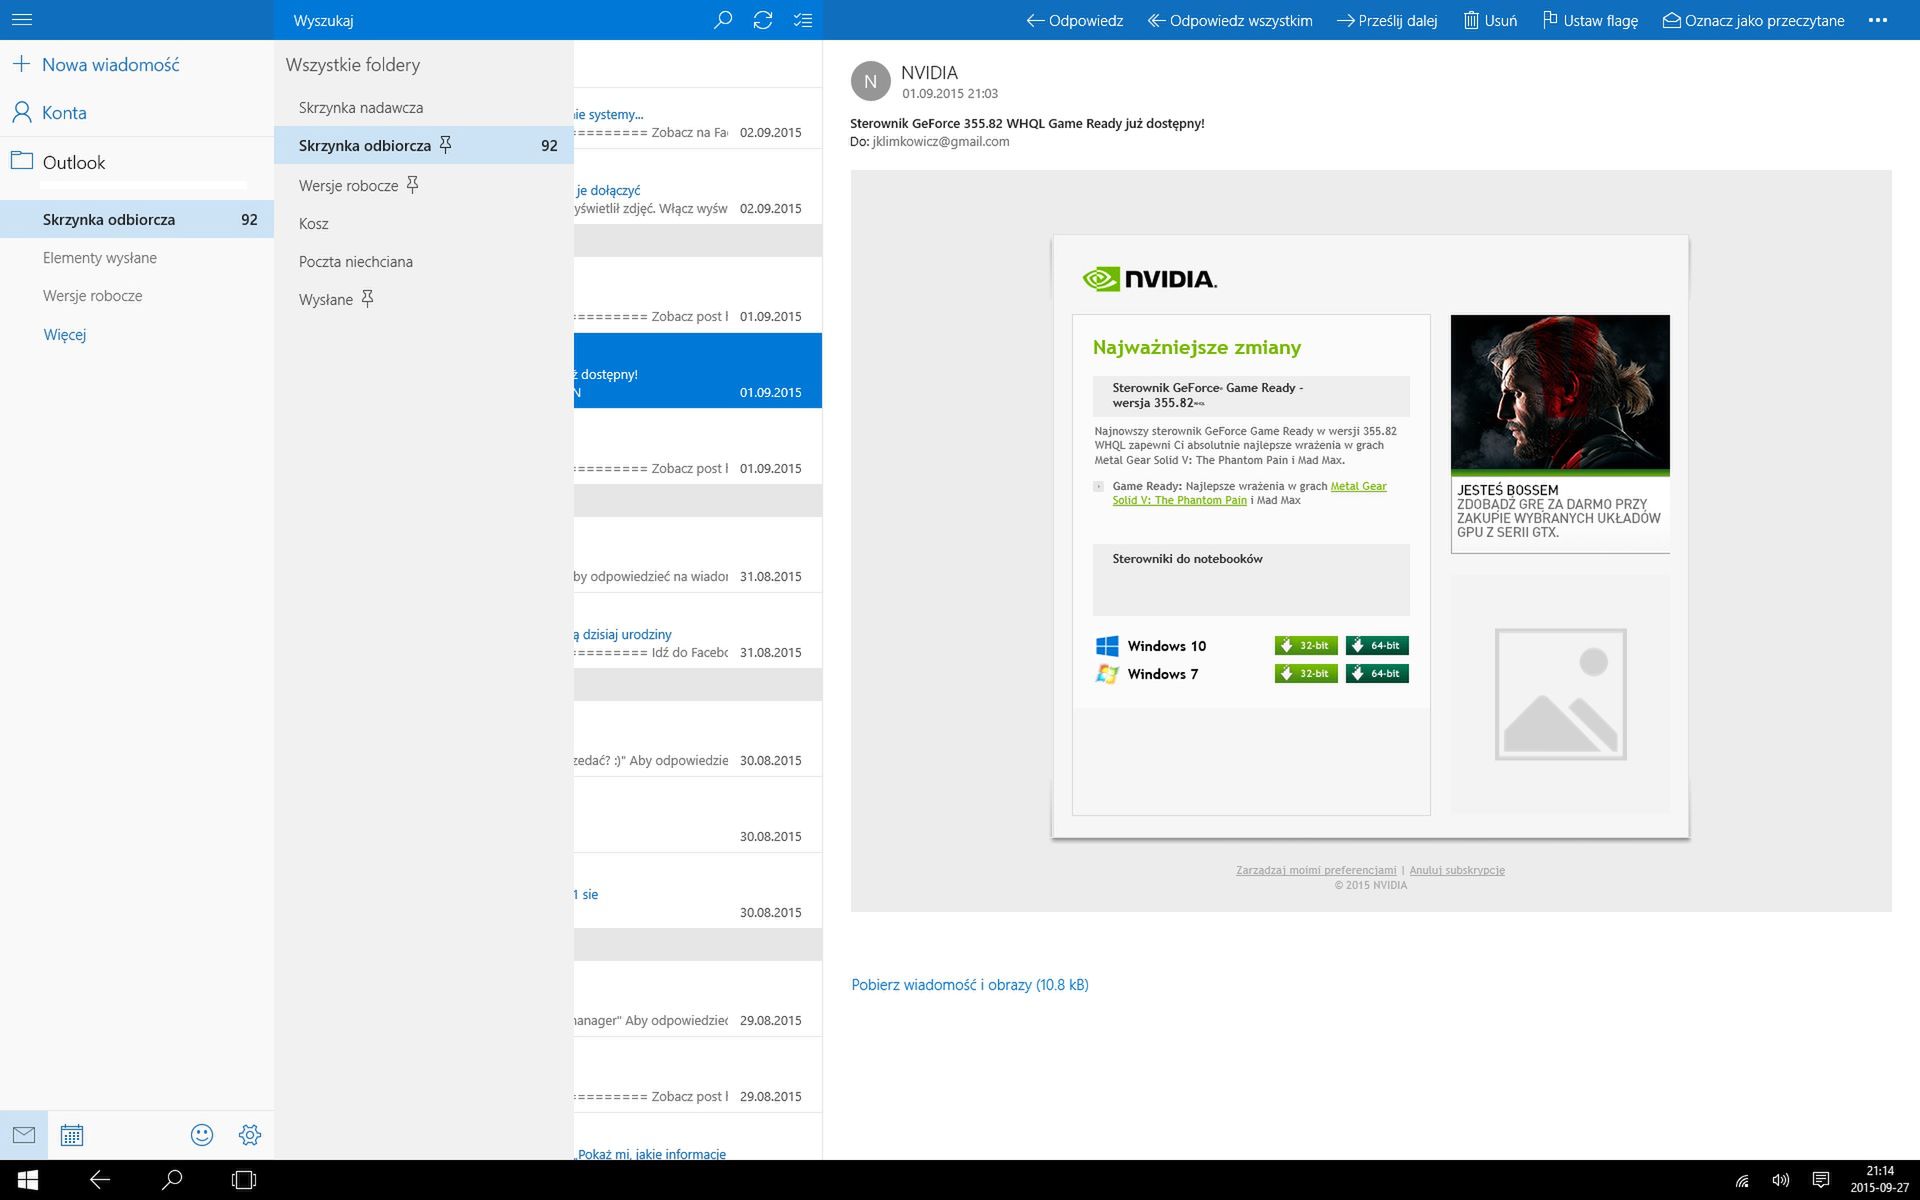
Task: Select the Outlook account folder
Action: coord(58,162)
